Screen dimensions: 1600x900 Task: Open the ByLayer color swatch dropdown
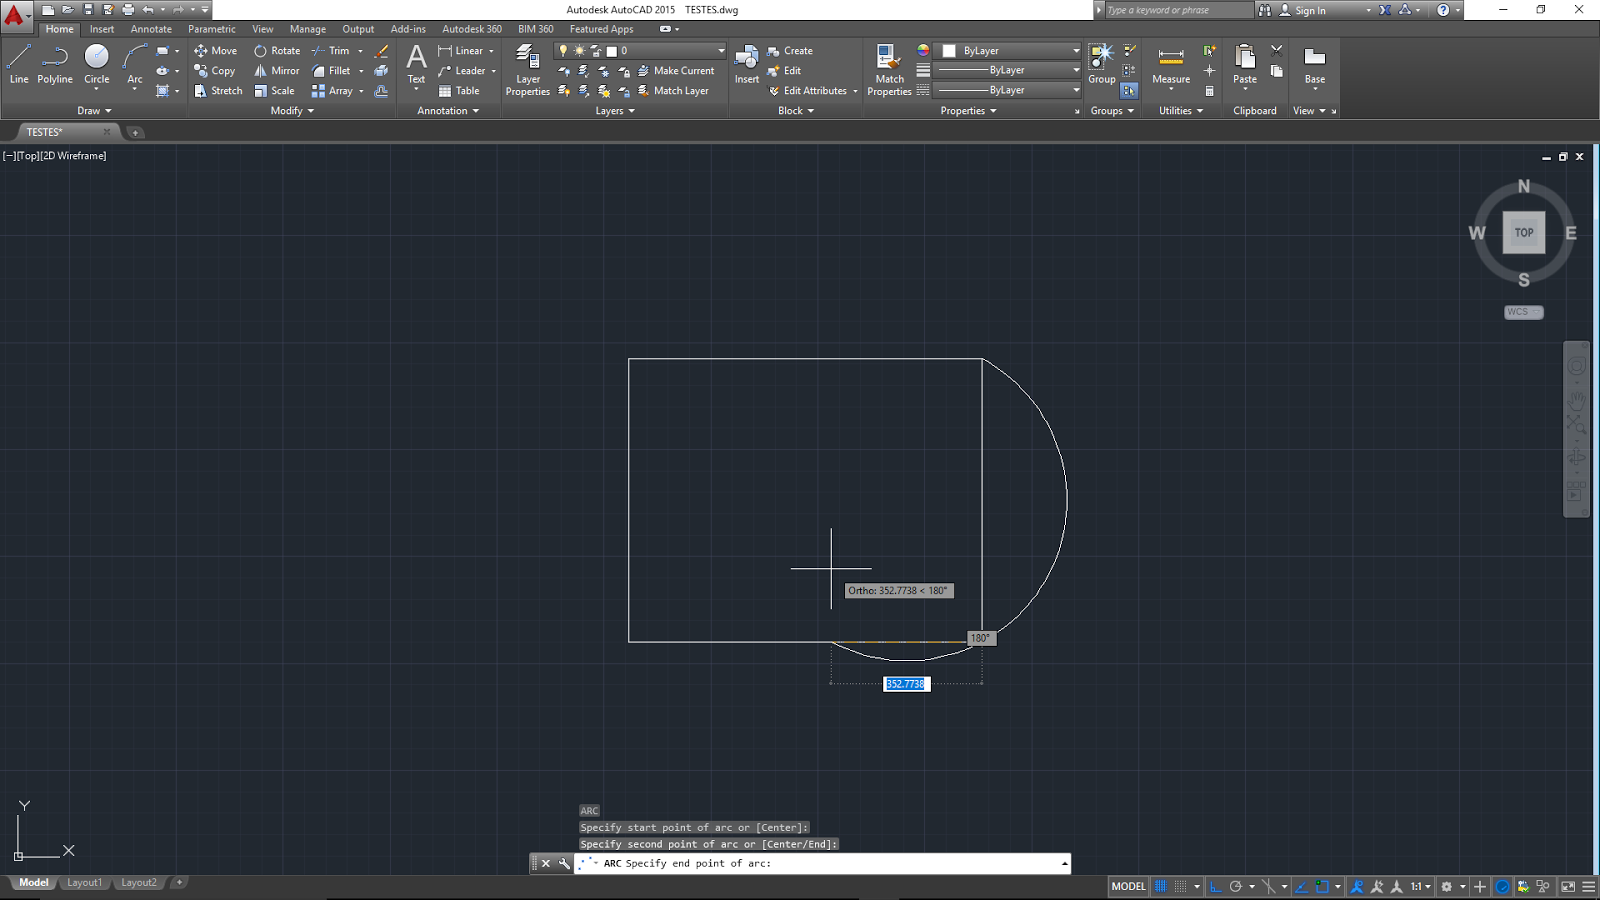click(1073, 50)
